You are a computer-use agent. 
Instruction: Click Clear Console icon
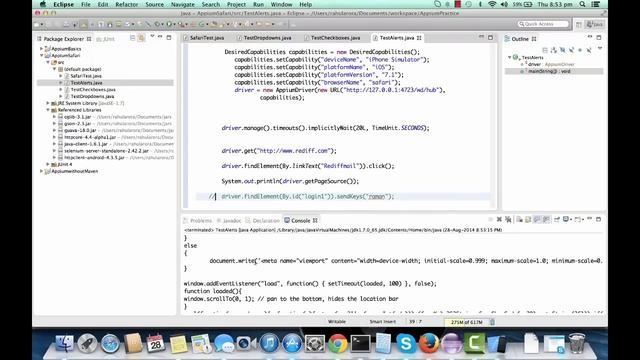click(519, 220)
